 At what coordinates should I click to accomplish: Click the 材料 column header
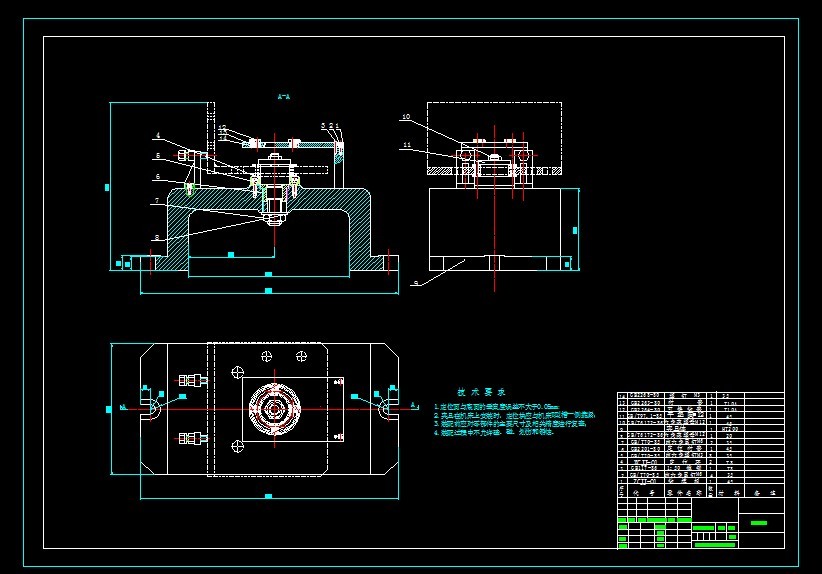[727, 492]
